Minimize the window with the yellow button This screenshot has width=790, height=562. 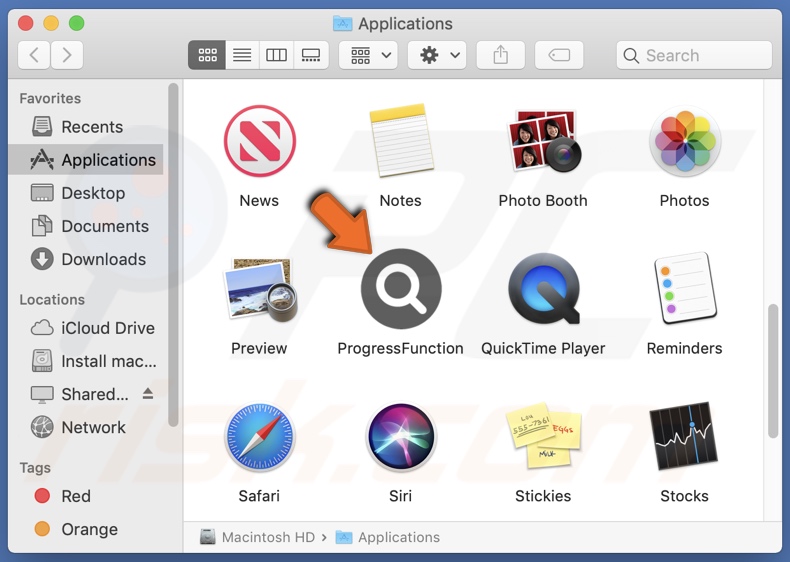(x=51, y=23)
